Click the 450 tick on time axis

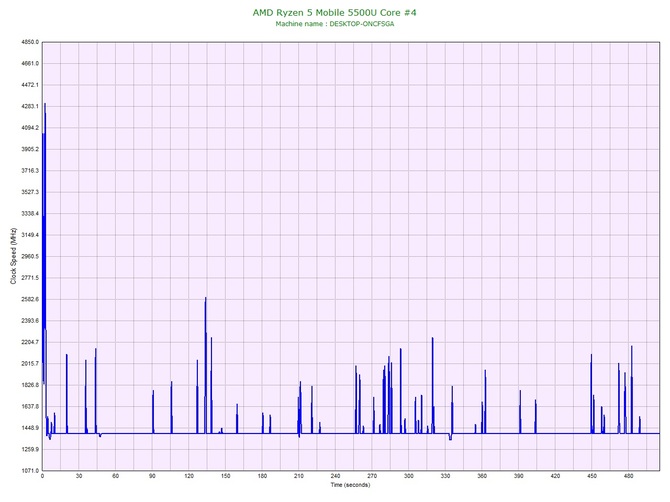592,476
